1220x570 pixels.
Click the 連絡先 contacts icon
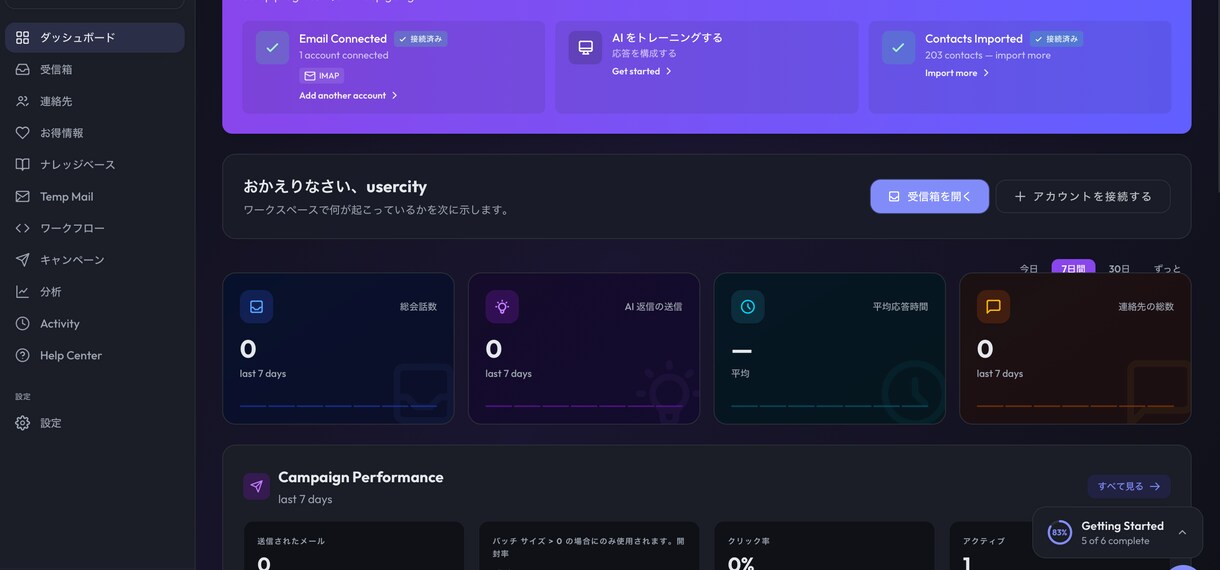(x=22, y=101)
